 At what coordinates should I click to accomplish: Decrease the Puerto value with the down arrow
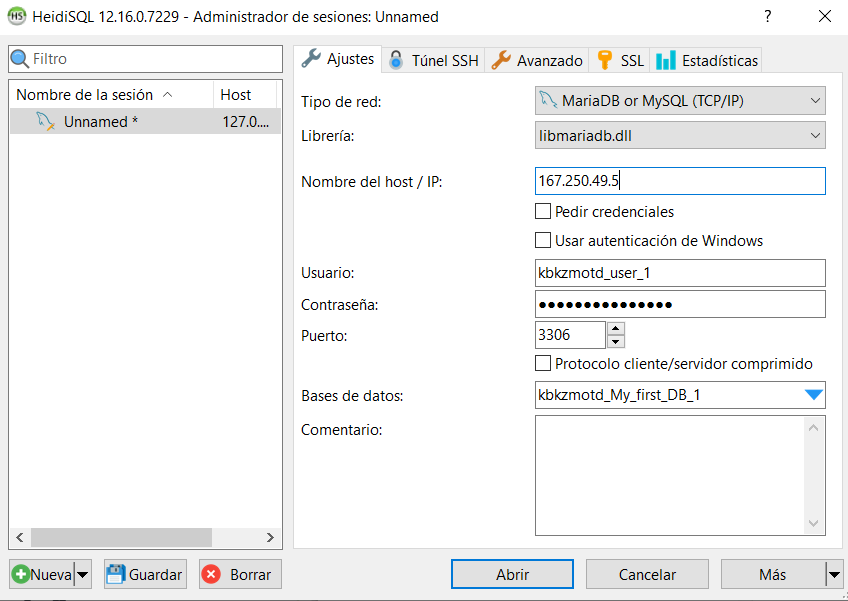point(616,342)
